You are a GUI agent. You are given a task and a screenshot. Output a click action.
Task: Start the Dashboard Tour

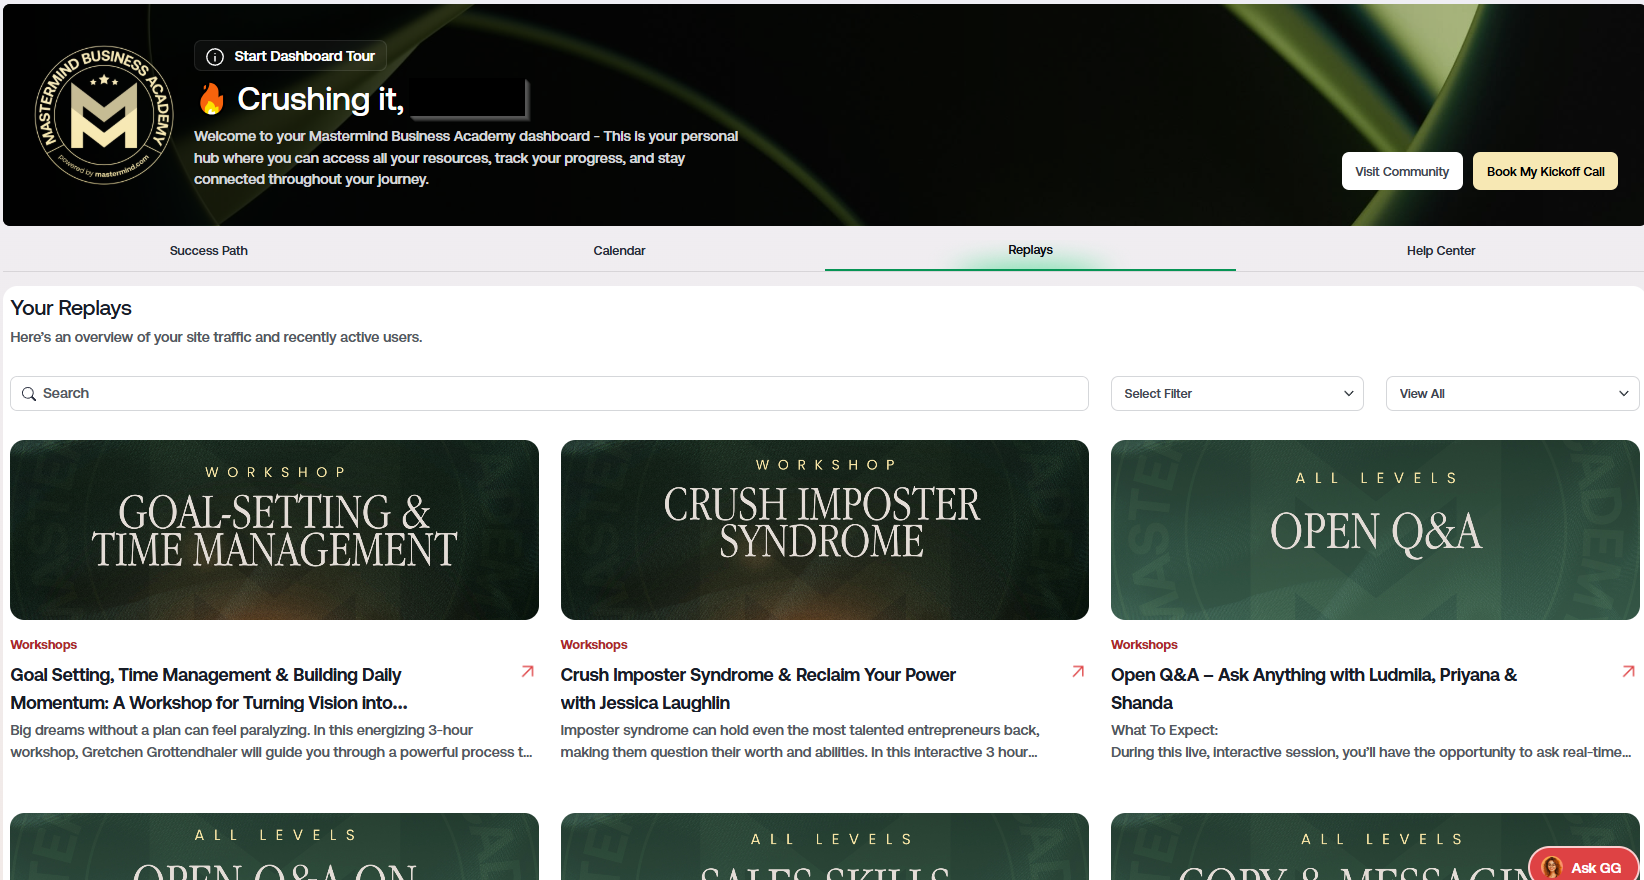(x=290, y=56)
